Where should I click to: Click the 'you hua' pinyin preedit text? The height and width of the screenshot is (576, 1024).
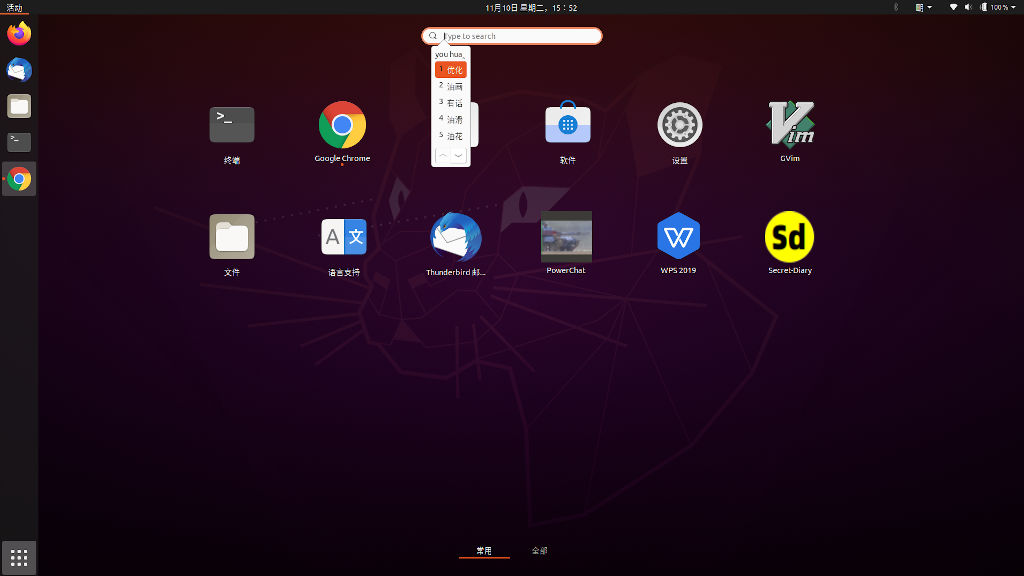tap(449, 54)
